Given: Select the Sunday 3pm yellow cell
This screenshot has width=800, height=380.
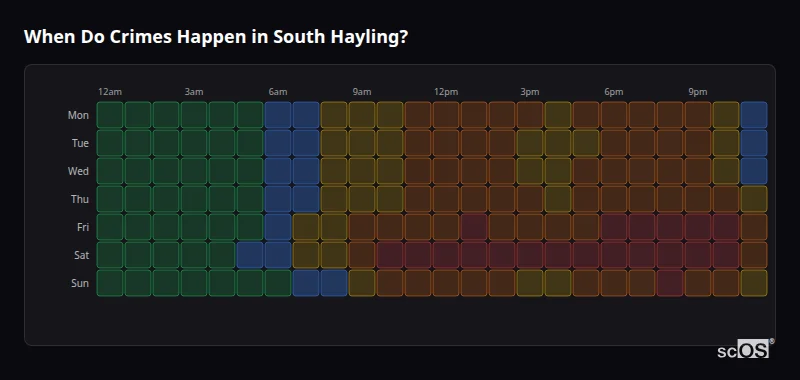Looking at the screenshot, I should [x=530, y=283].
